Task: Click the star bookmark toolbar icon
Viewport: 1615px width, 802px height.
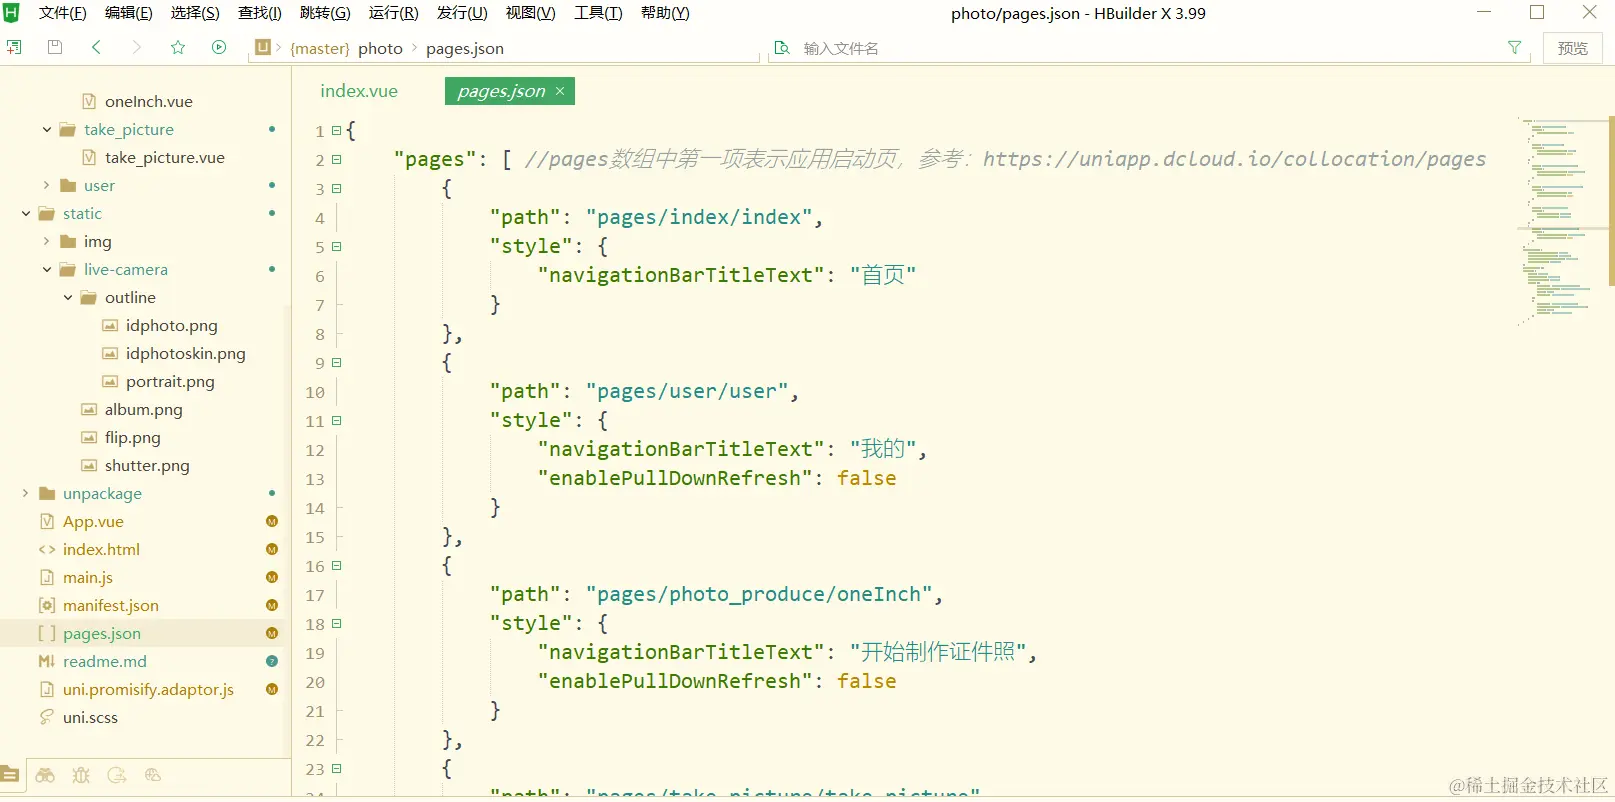Action: click(178, 47)
